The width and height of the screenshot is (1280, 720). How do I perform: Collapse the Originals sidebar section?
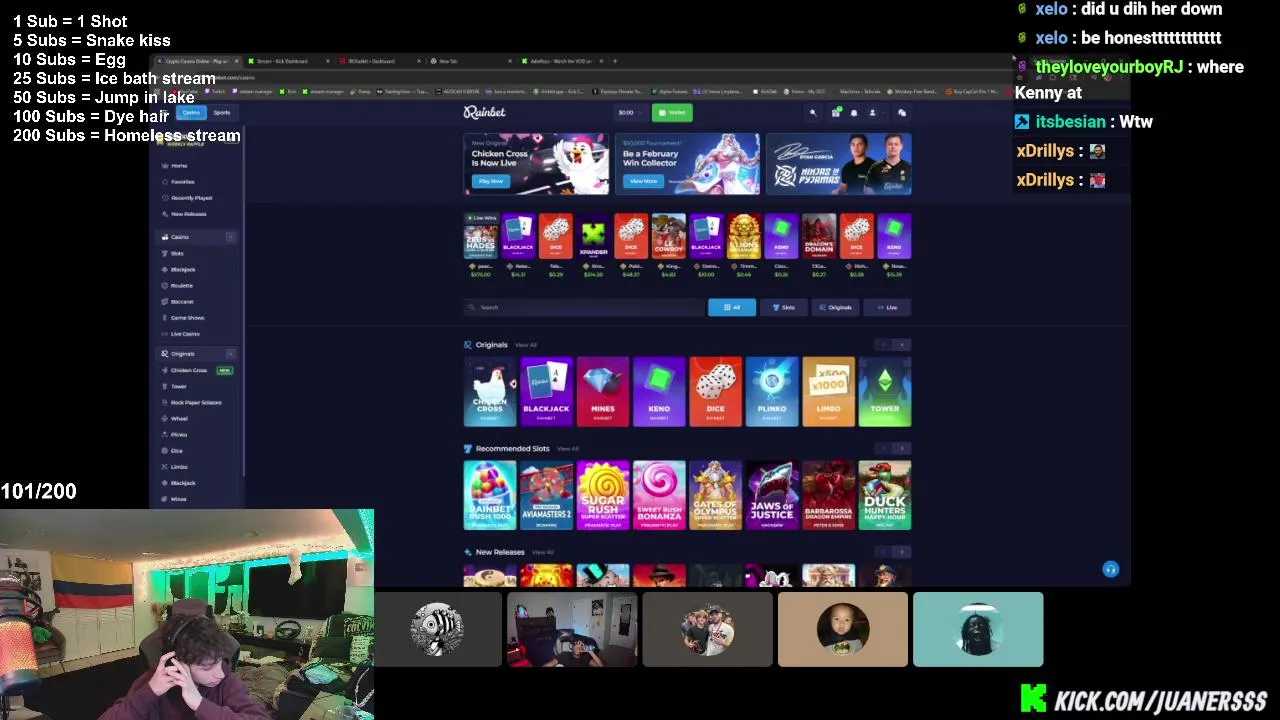[x=230, y=354]
